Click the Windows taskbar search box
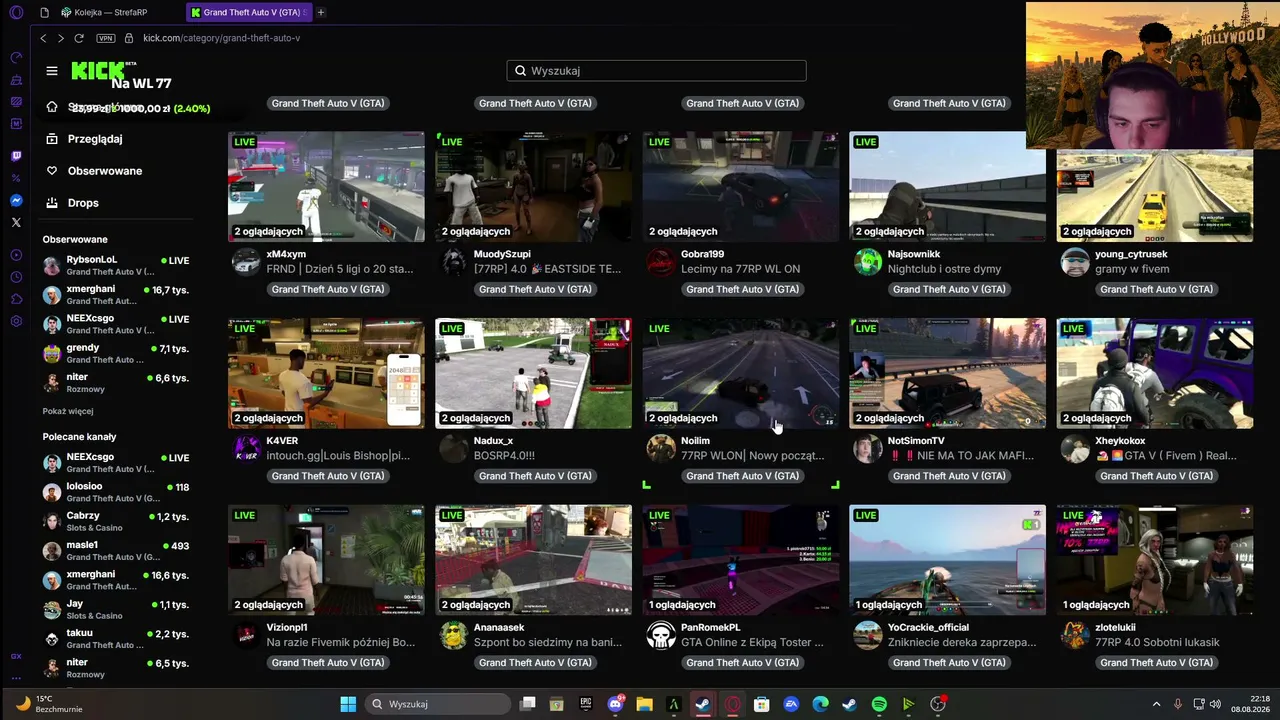This screenshot has width=1280, height=720. pyautogui.click(x=439, y=704)
